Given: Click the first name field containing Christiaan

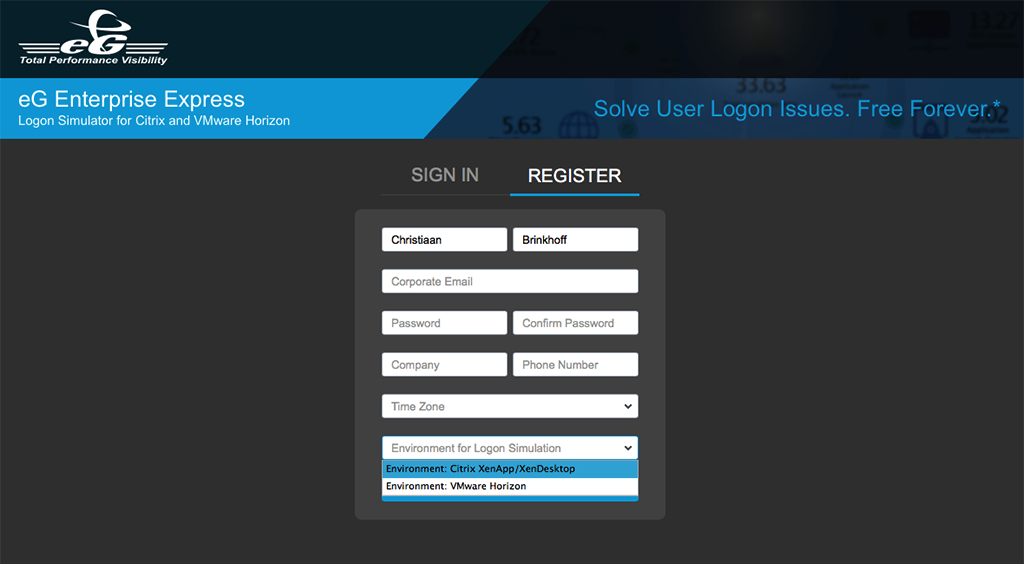Looking at the screenshot, I should coord(444,240).
